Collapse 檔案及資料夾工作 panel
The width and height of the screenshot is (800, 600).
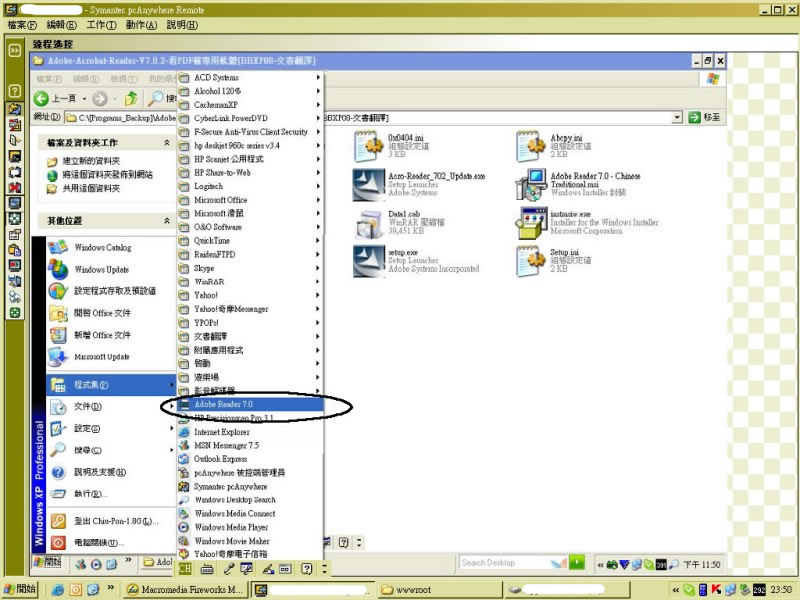point(167,143)
